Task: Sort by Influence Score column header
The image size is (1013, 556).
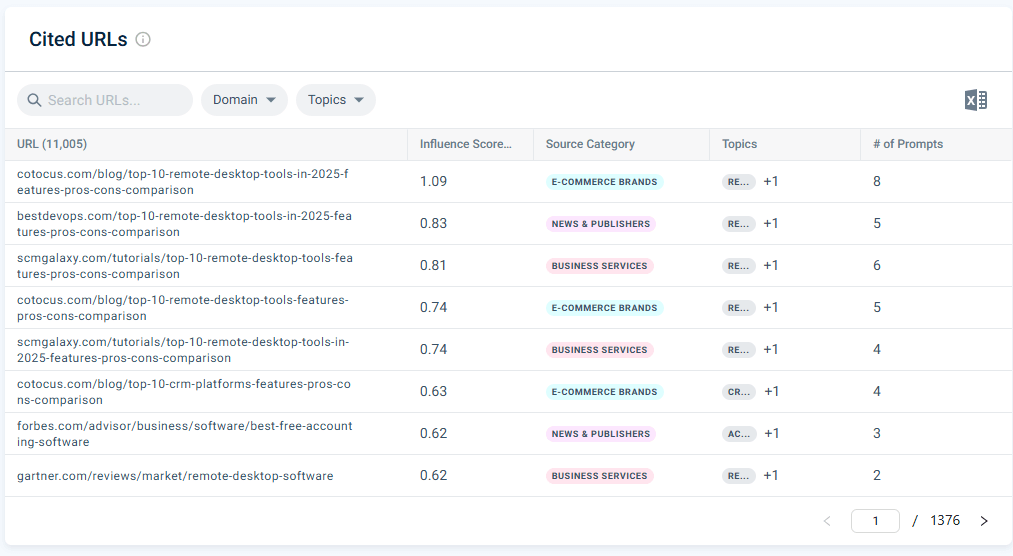Action: 465,144
